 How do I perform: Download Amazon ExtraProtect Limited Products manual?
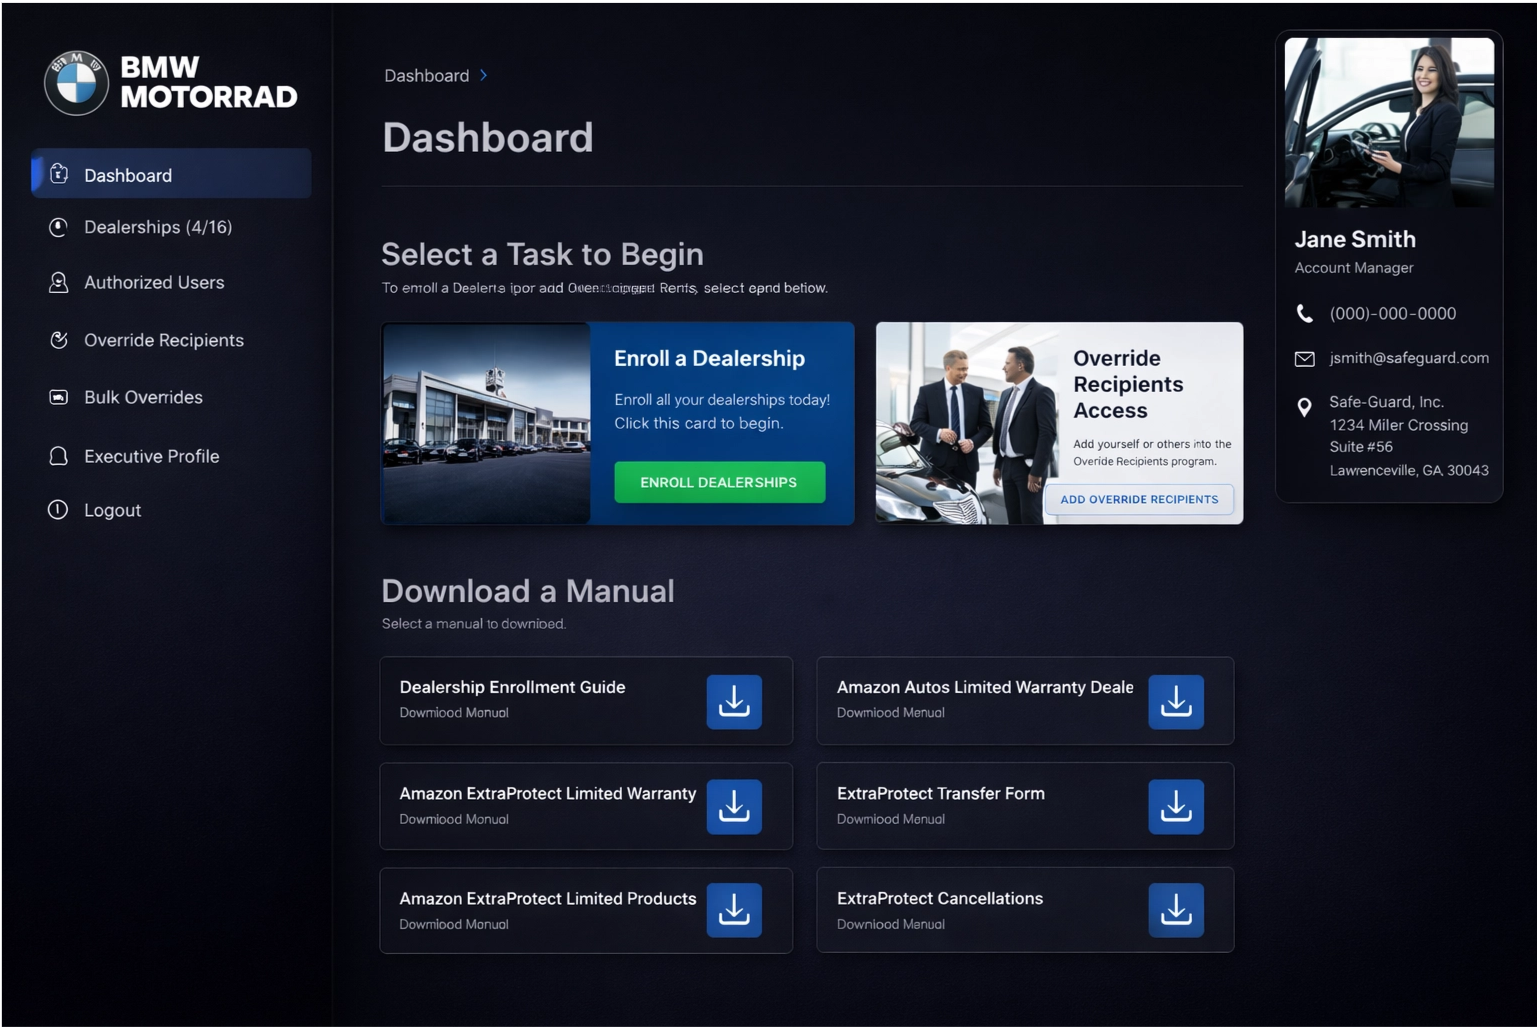coord(734,910)
